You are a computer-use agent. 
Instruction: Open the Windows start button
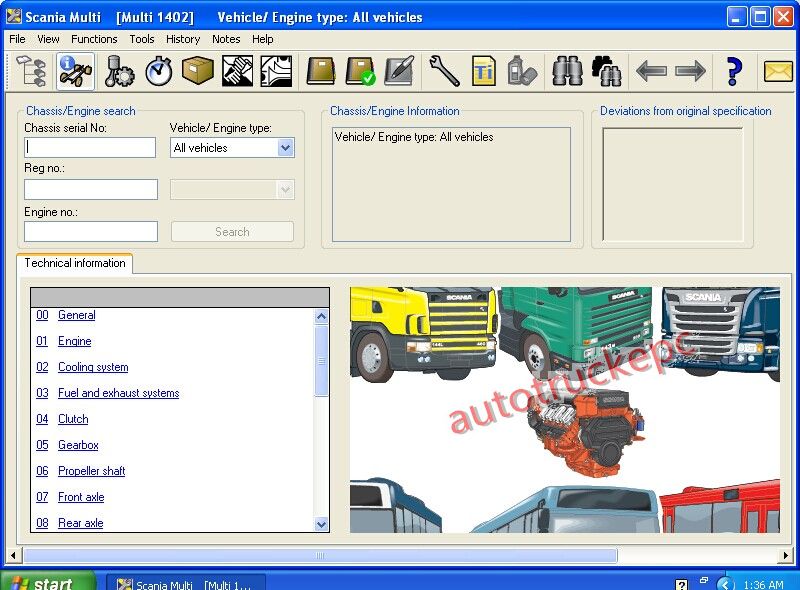(48, 581)
